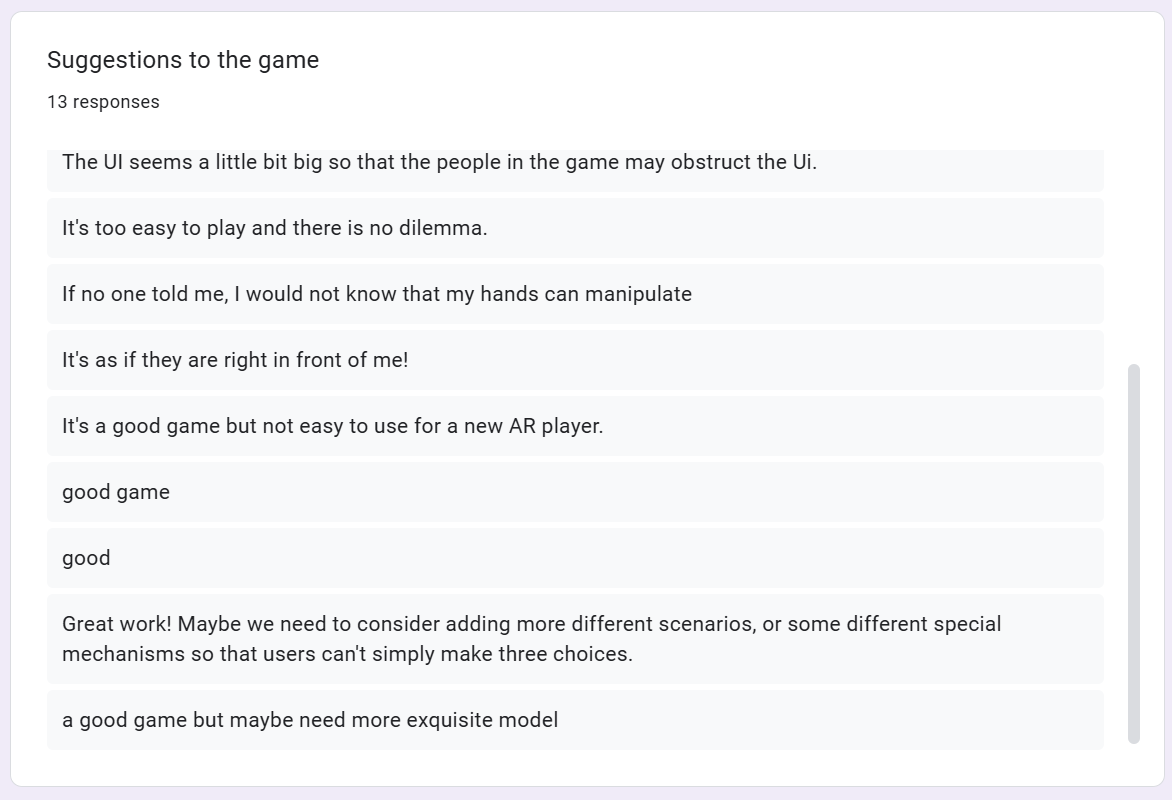The height and width of the screenshot is (800, 1172).
Task: Click the word 'dilemma' in second response
Action: [442, 228]
